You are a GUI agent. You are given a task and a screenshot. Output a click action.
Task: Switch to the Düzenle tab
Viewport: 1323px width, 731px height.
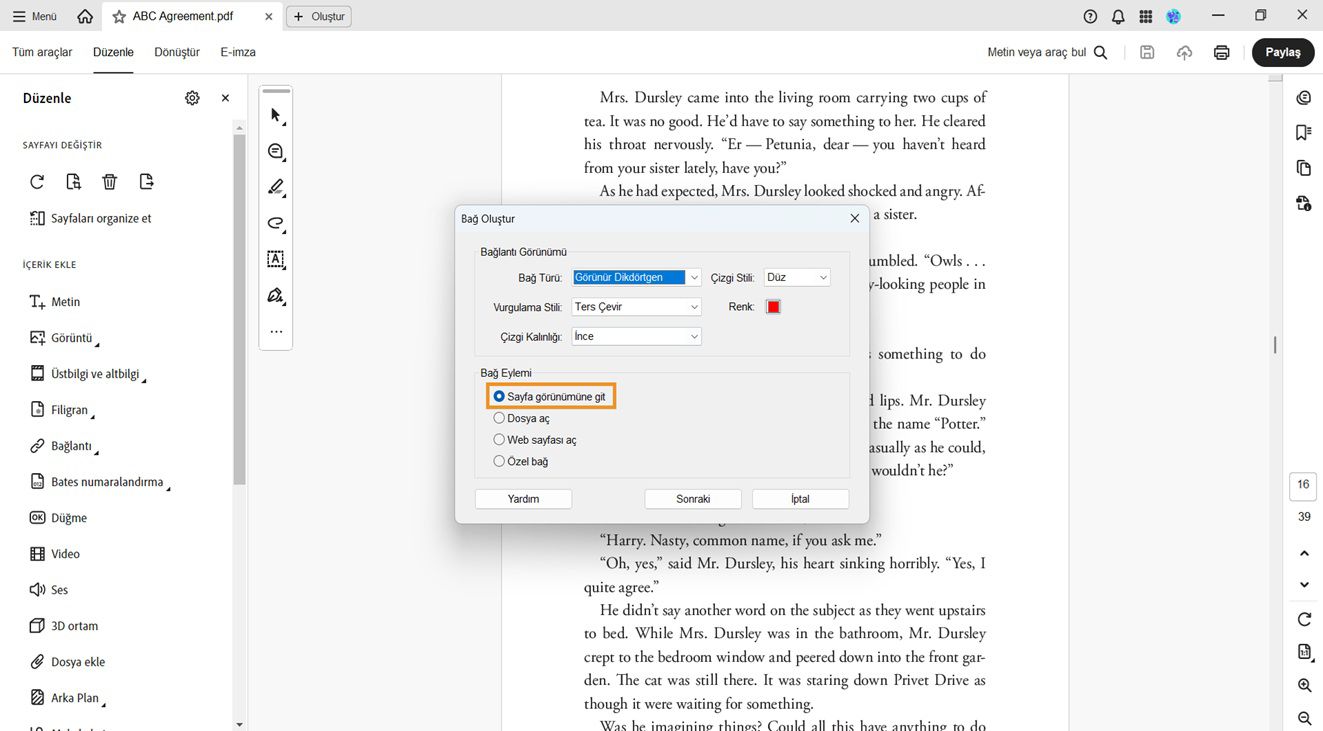(113, 52)
